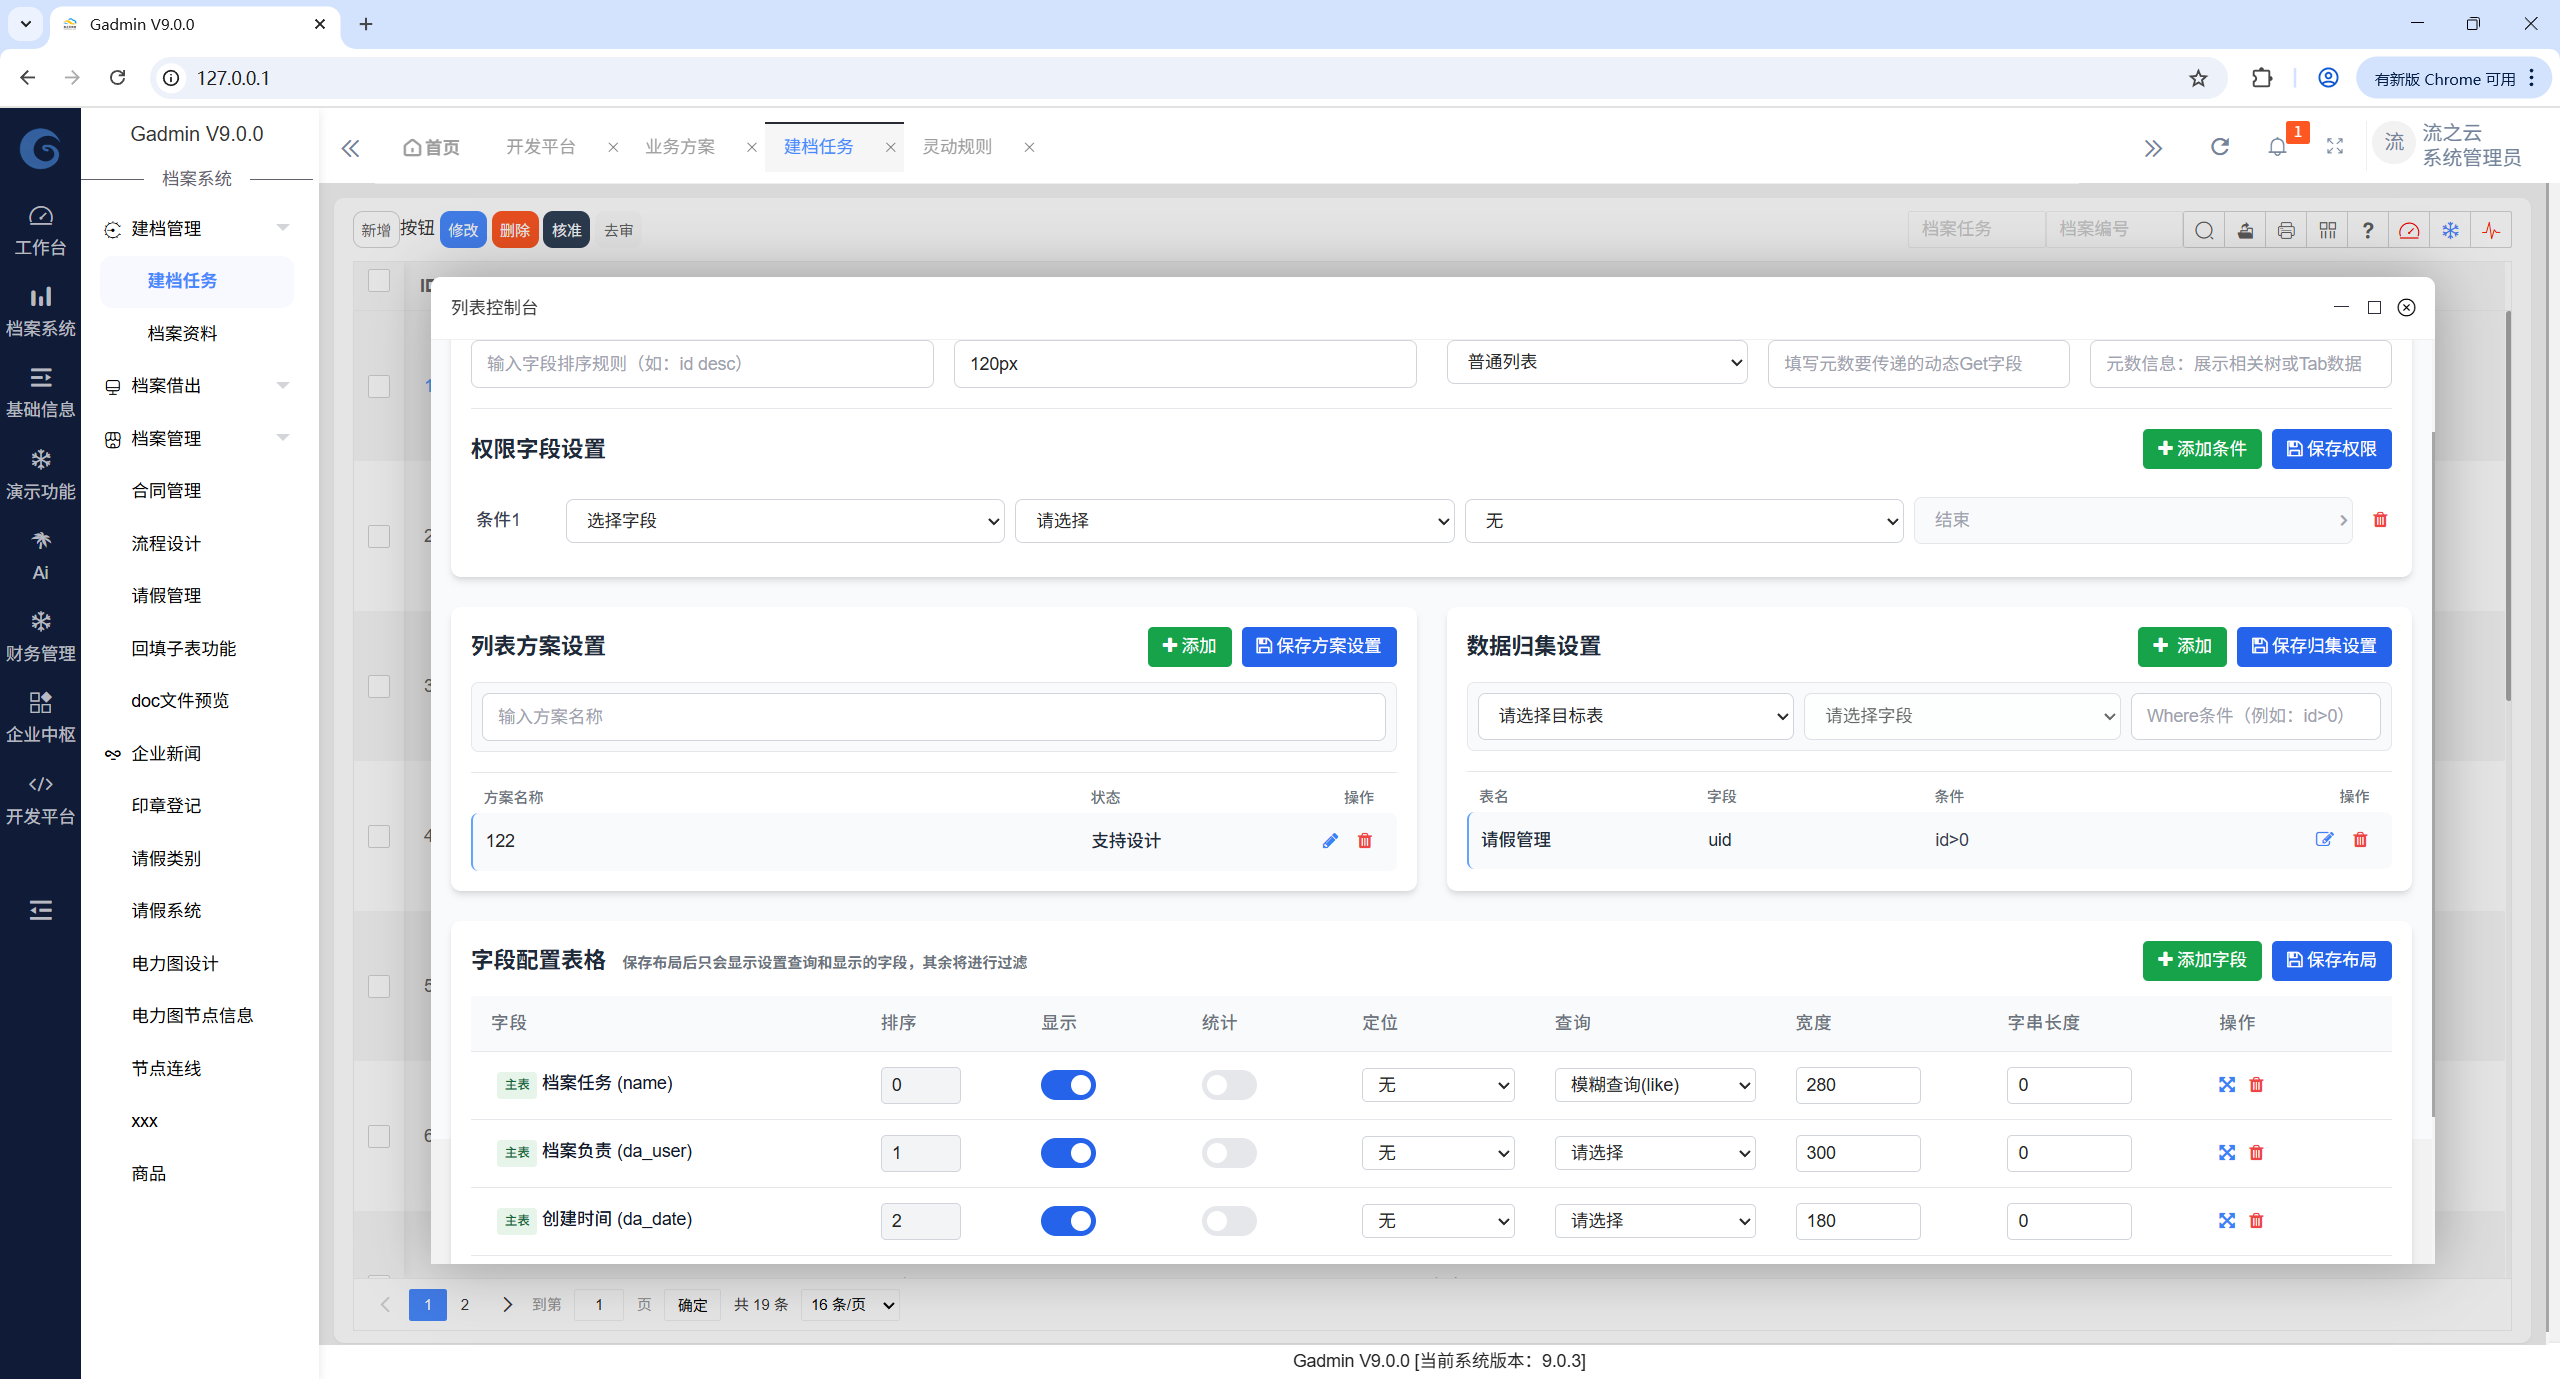2560x1379 pixels.
Task: Toggle 显示 switch for 档案任务 (name)
Action: coord(1067,1085)
